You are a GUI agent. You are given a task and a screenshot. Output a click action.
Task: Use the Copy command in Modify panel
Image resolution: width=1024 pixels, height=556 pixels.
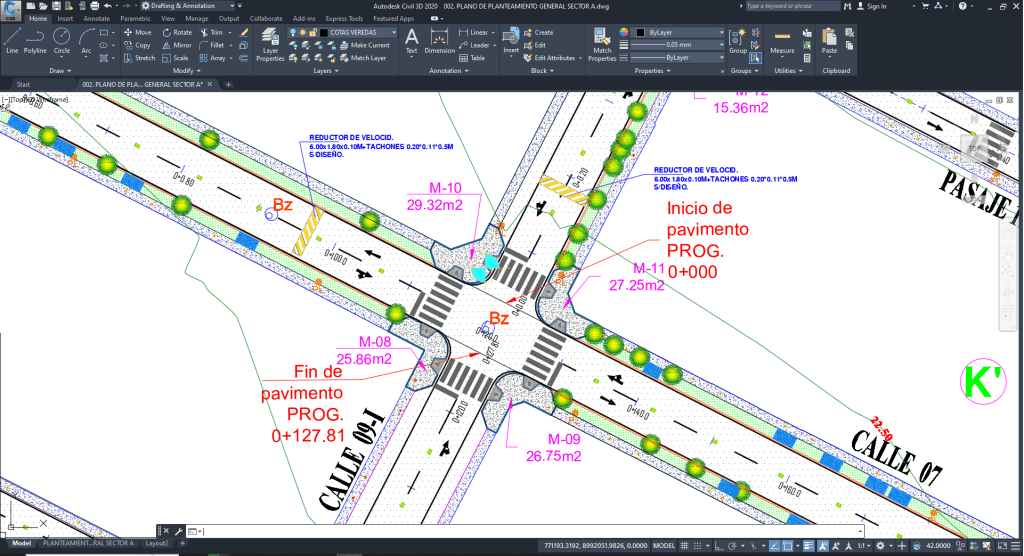[x=137, y=45]
